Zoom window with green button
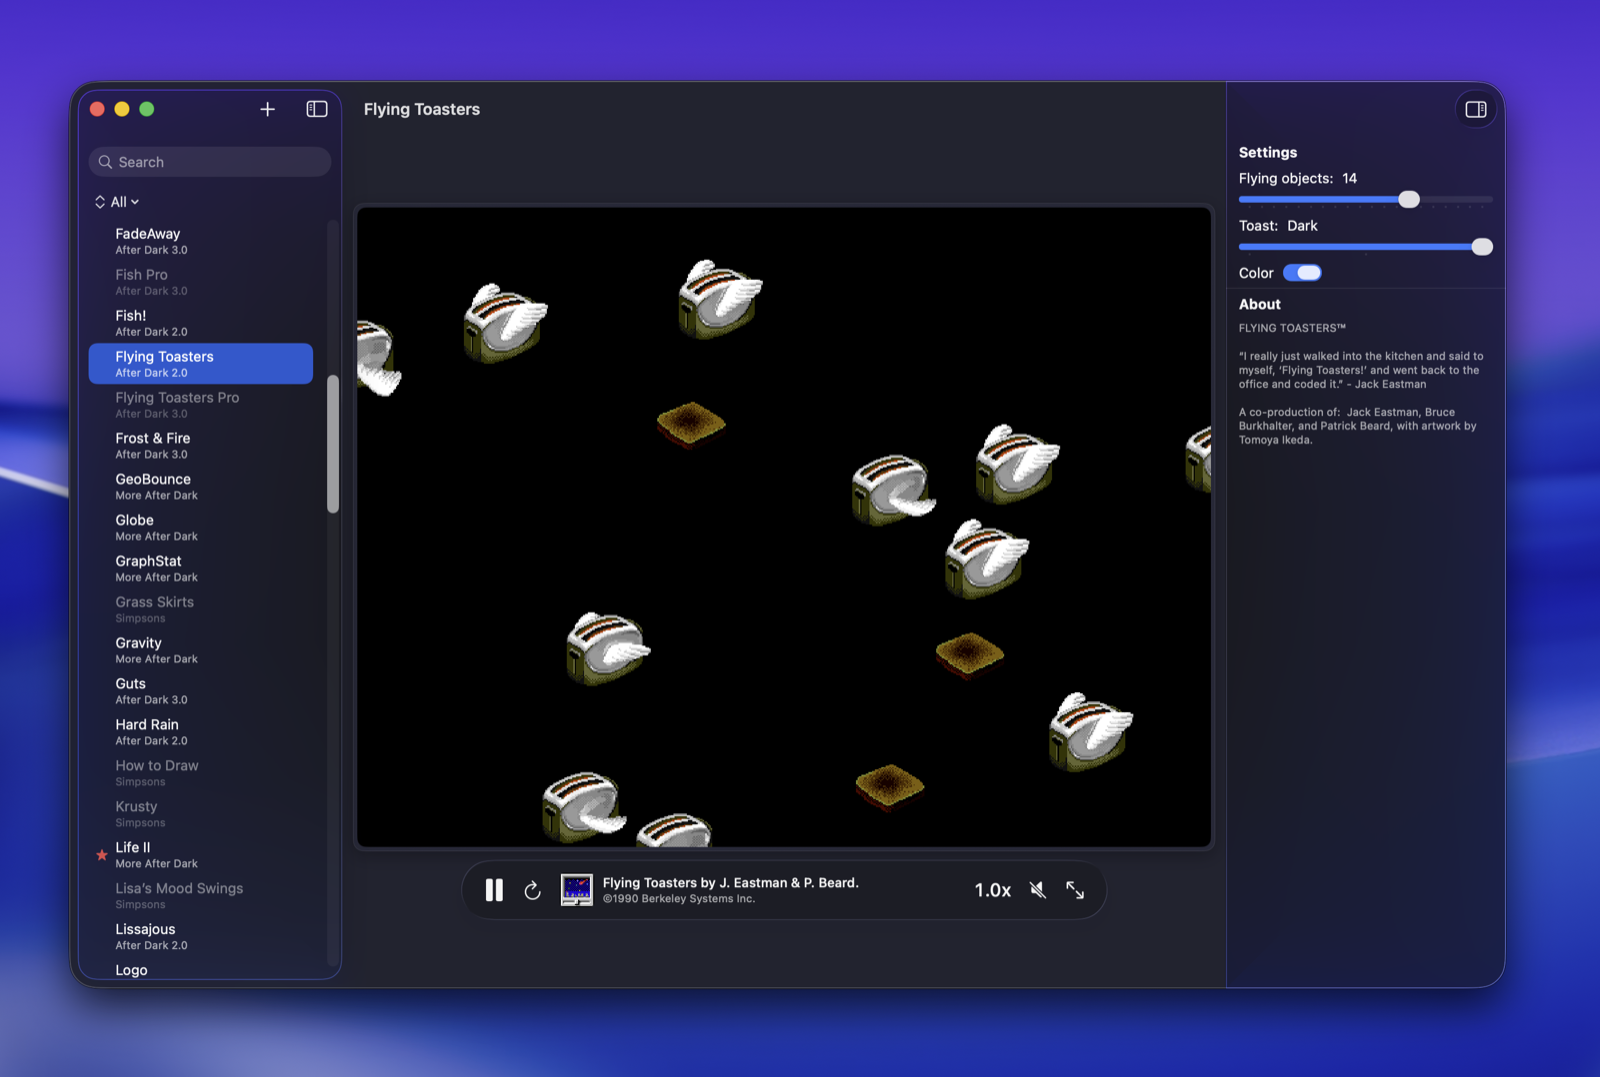Image resolution: width=1600 pixels, height=1077 pixels. tap(147, 109)
